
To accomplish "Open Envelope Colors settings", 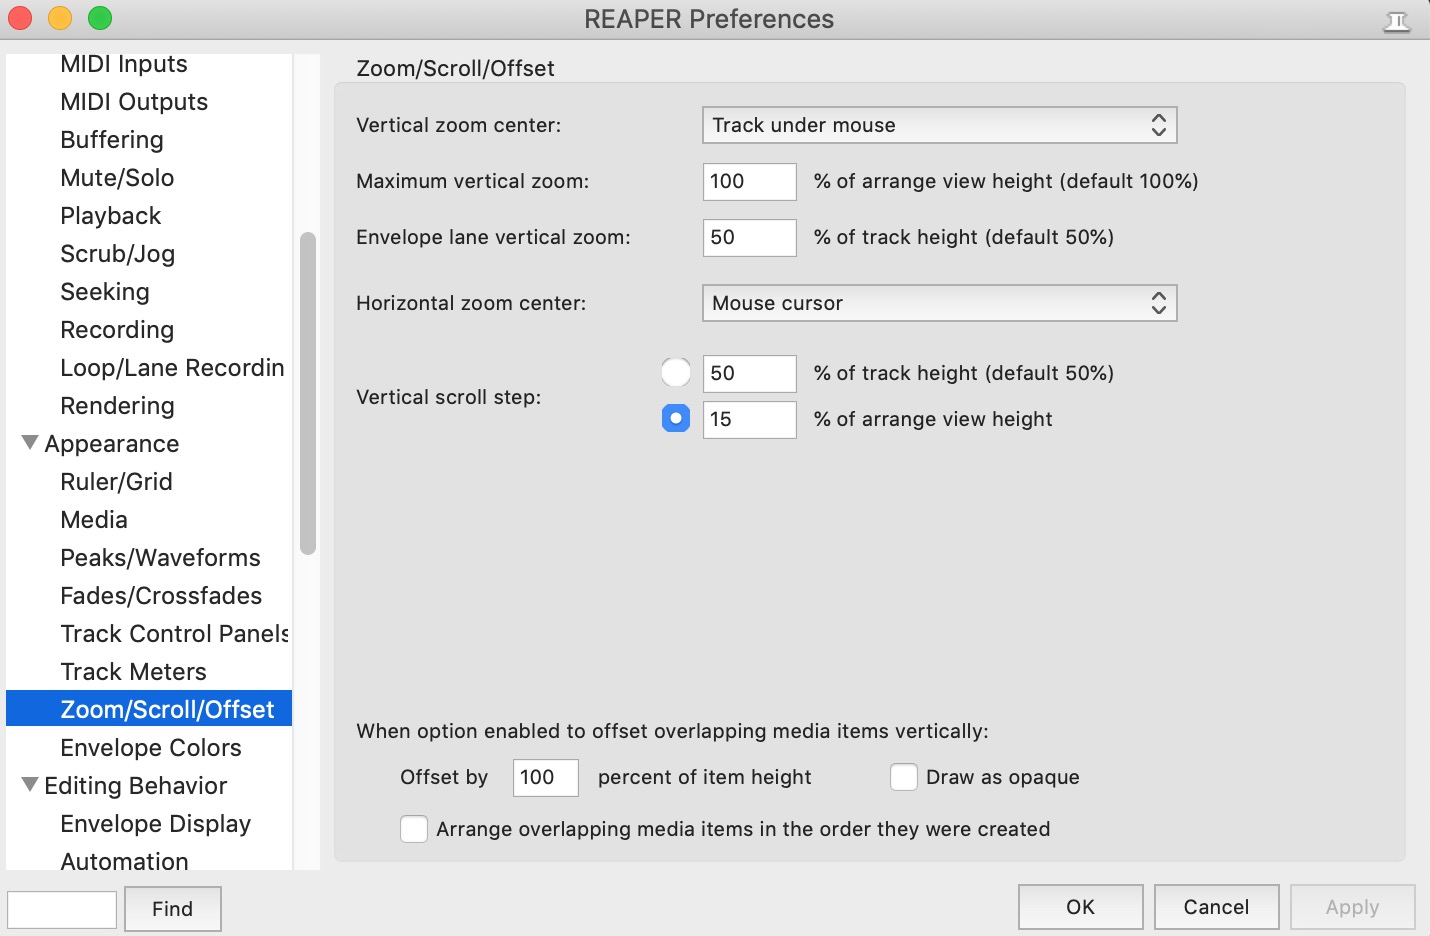I will (151, 748).
